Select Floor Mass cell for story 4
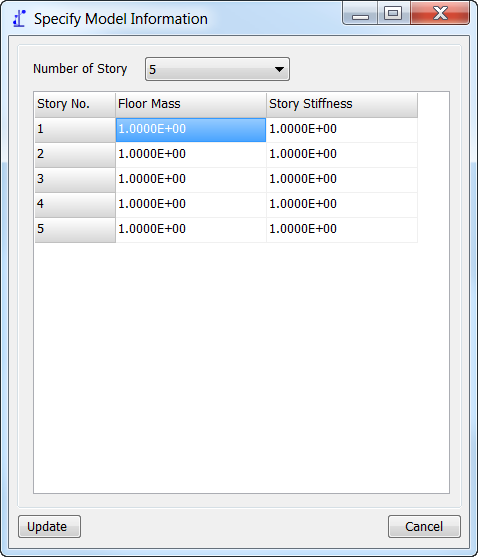This screenshot has height=557, width=478. point(191,205)
